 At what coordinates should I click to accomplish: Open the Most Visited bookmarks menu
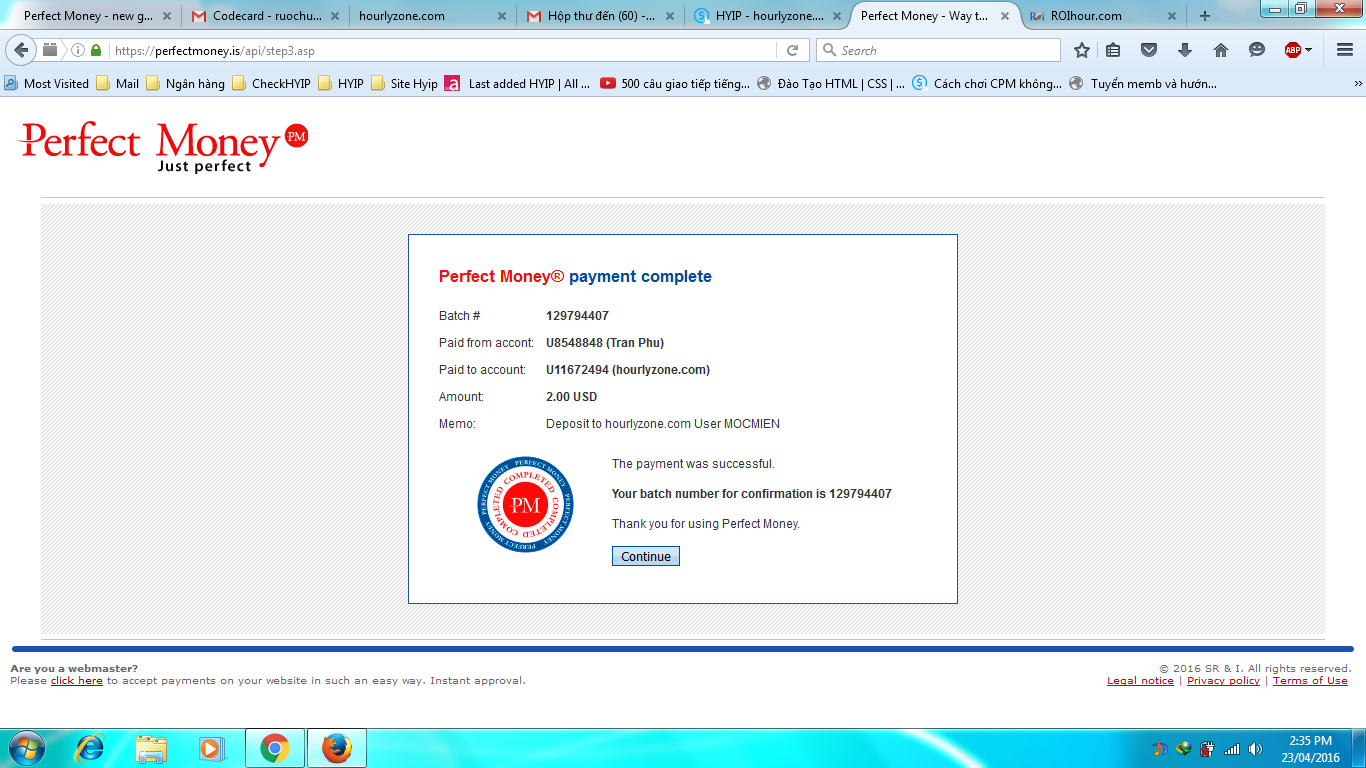47,84
